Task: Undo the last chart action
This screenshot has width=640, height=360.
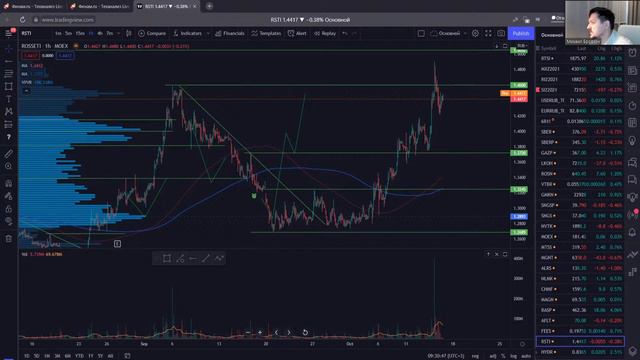Action: point(345,33)
